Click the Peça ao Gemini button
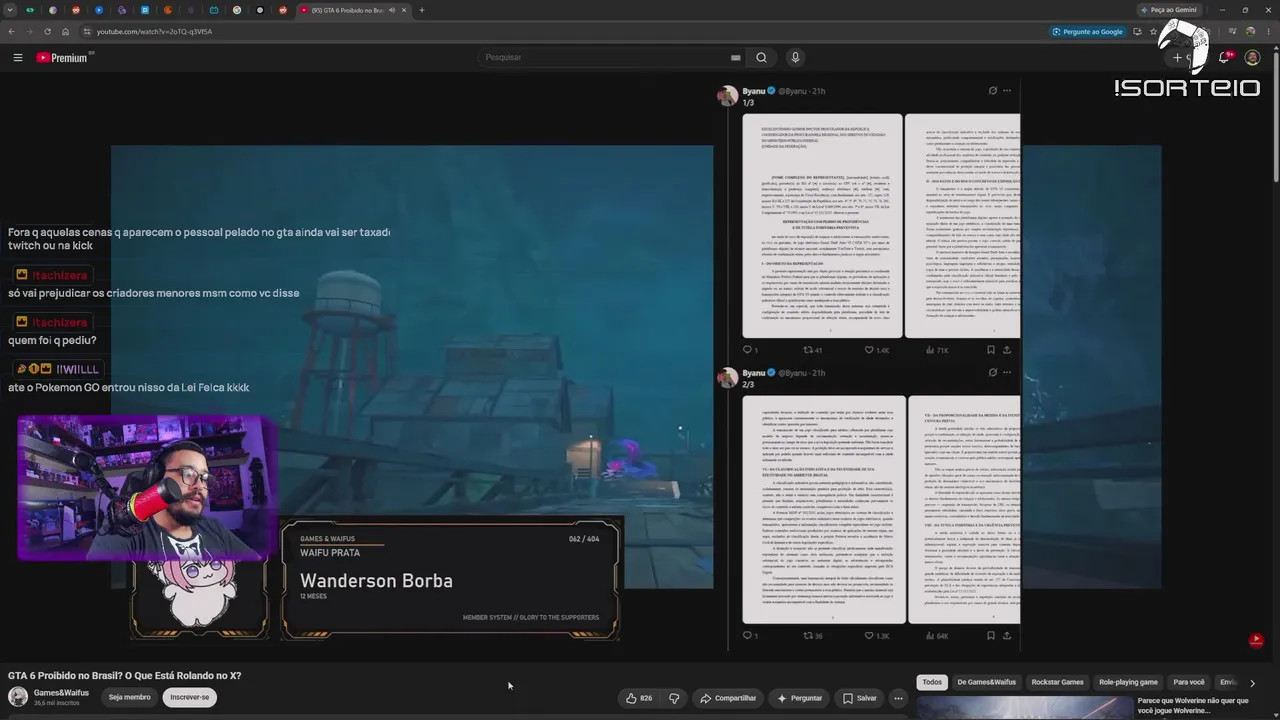The width and height of the screenshot is (1280, 720). [x=1168, y=10]
